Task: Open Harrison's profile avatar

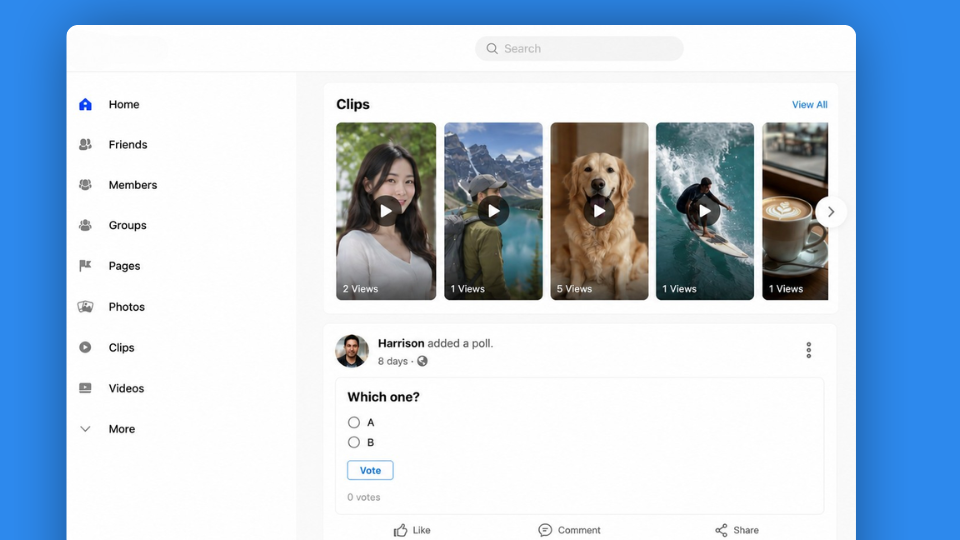Action: (352, 351)
